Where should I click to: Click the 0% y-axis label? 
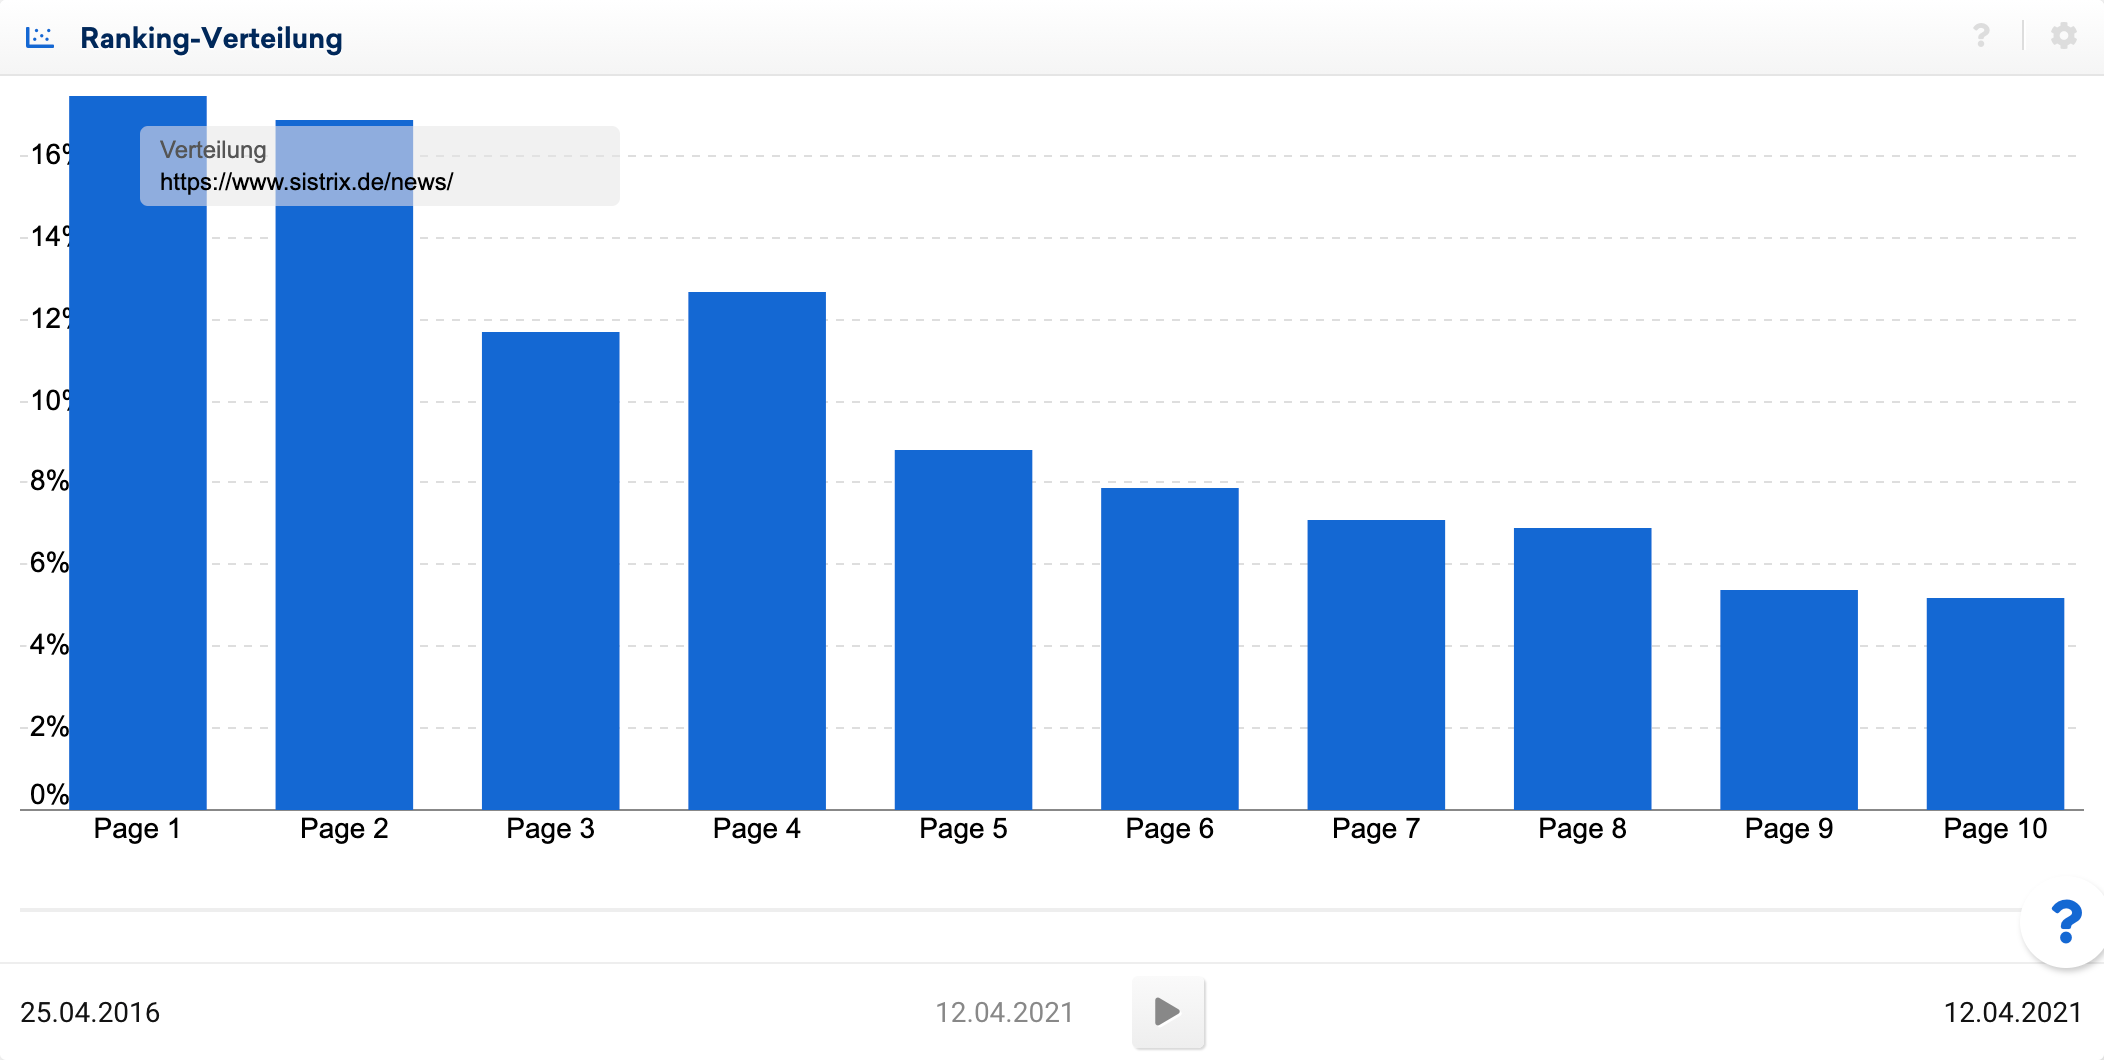coord(49,795)
